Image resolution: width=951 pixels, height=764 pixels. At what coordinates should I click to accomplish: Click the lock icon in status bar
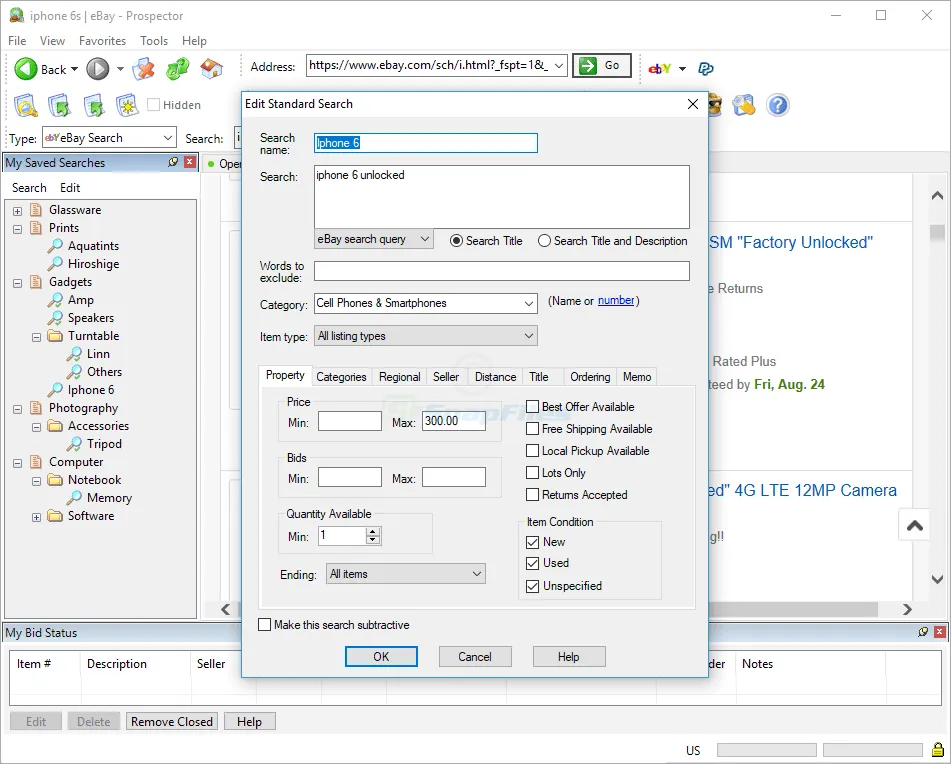pos(938,749)
